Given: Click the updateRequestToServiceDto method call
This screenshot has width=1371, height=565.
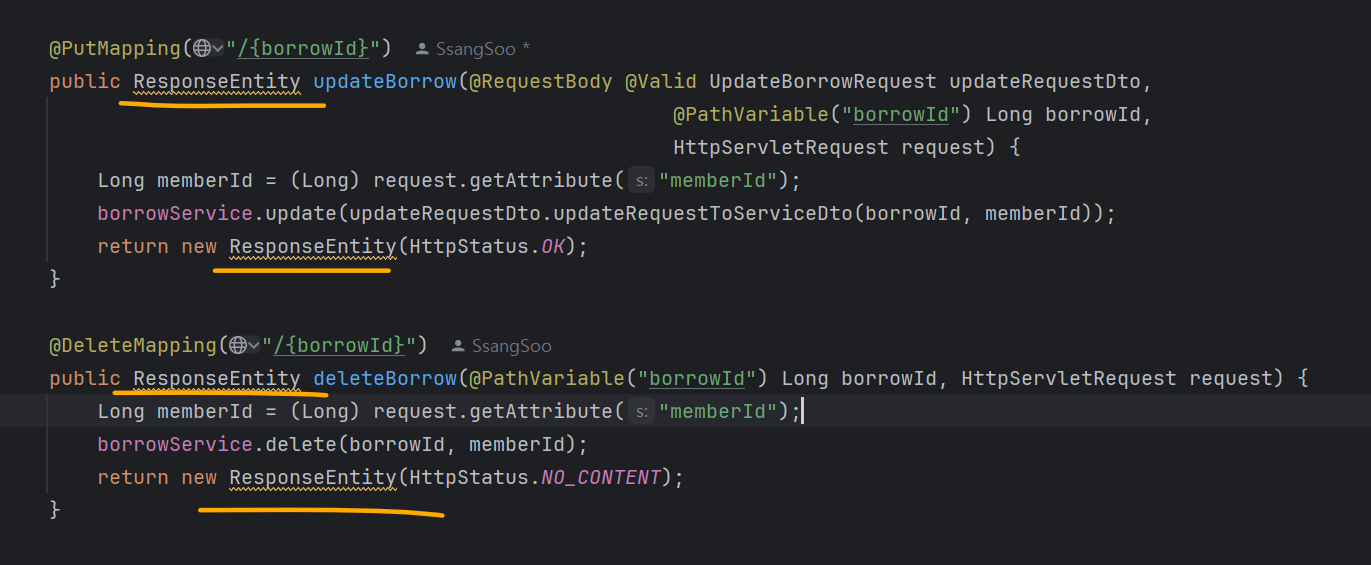Looking at the screenshot, I should click(x=703, y=213).
